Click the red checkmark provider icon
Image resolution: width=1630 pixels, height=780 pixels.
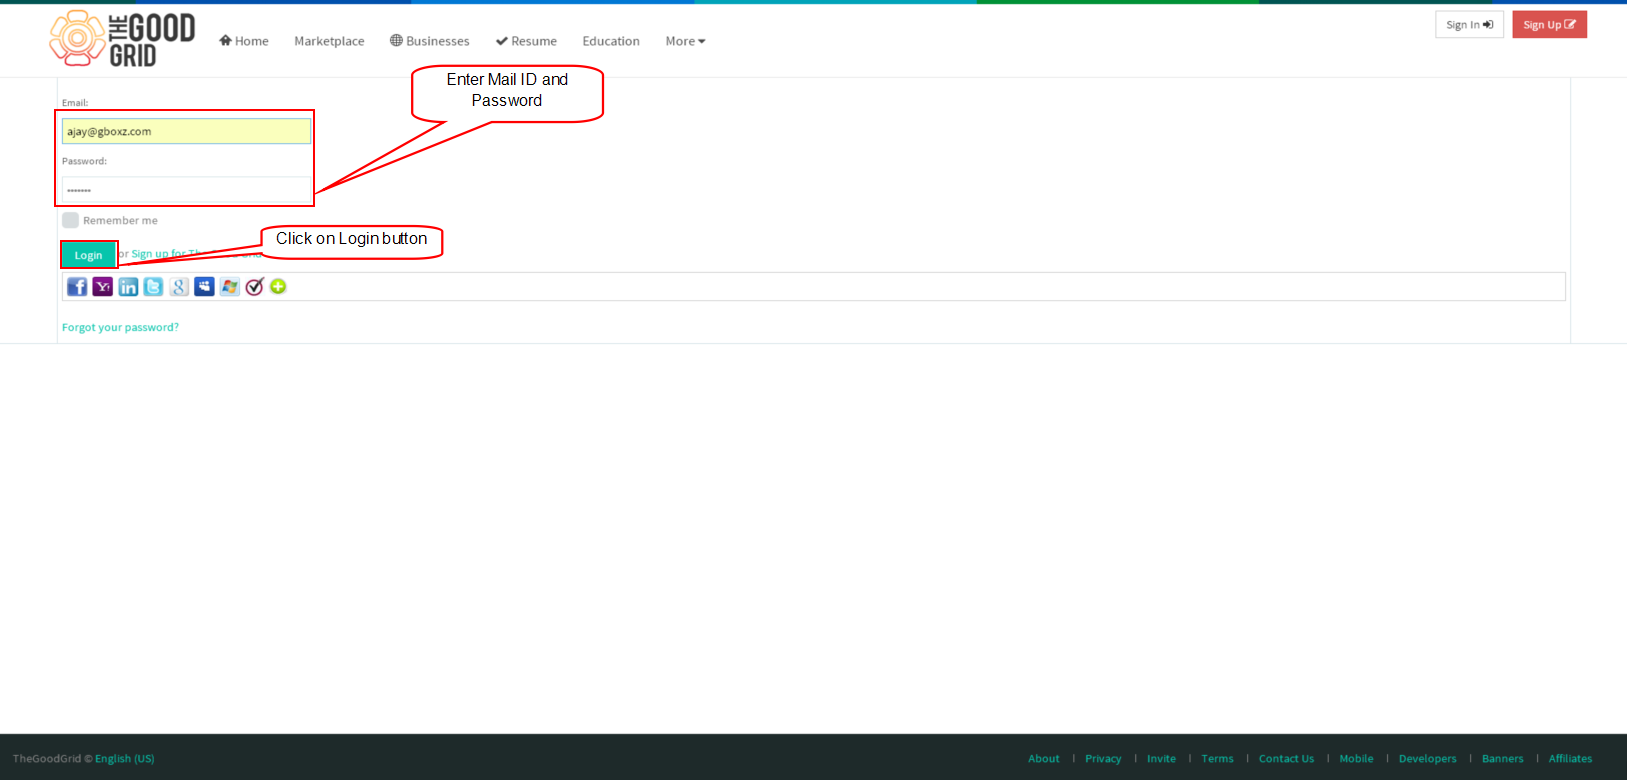click(254, 287)
